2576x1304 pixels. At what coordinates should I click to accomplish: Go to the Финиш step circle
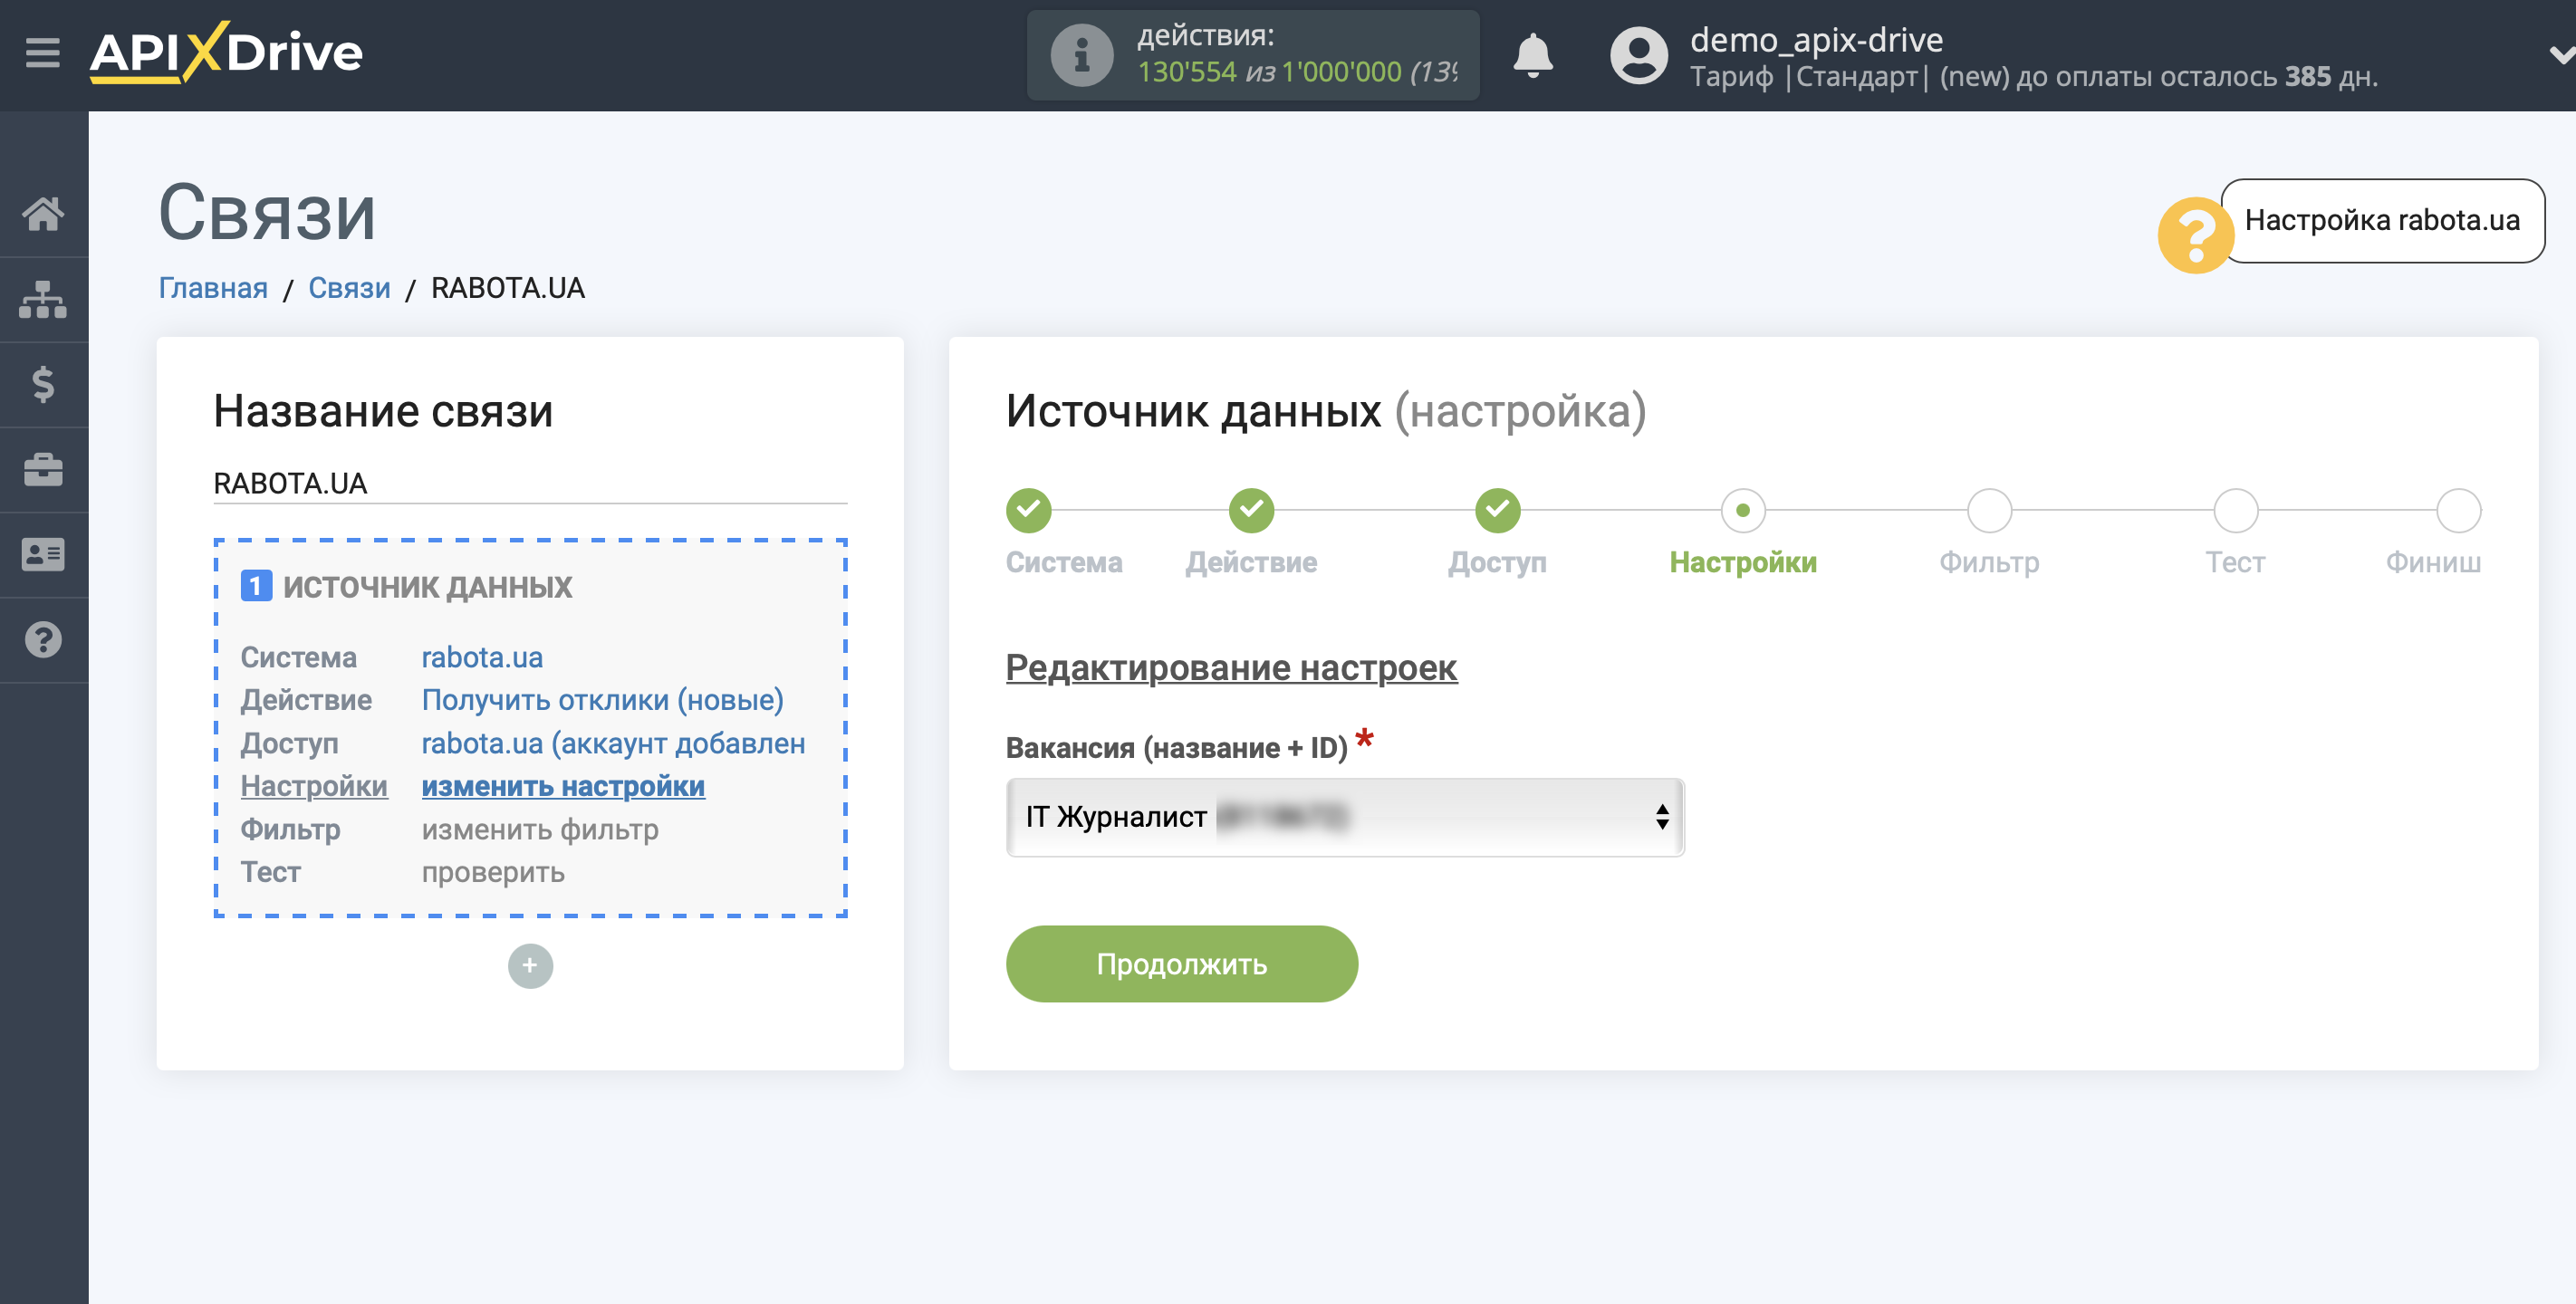point(2458,510)
